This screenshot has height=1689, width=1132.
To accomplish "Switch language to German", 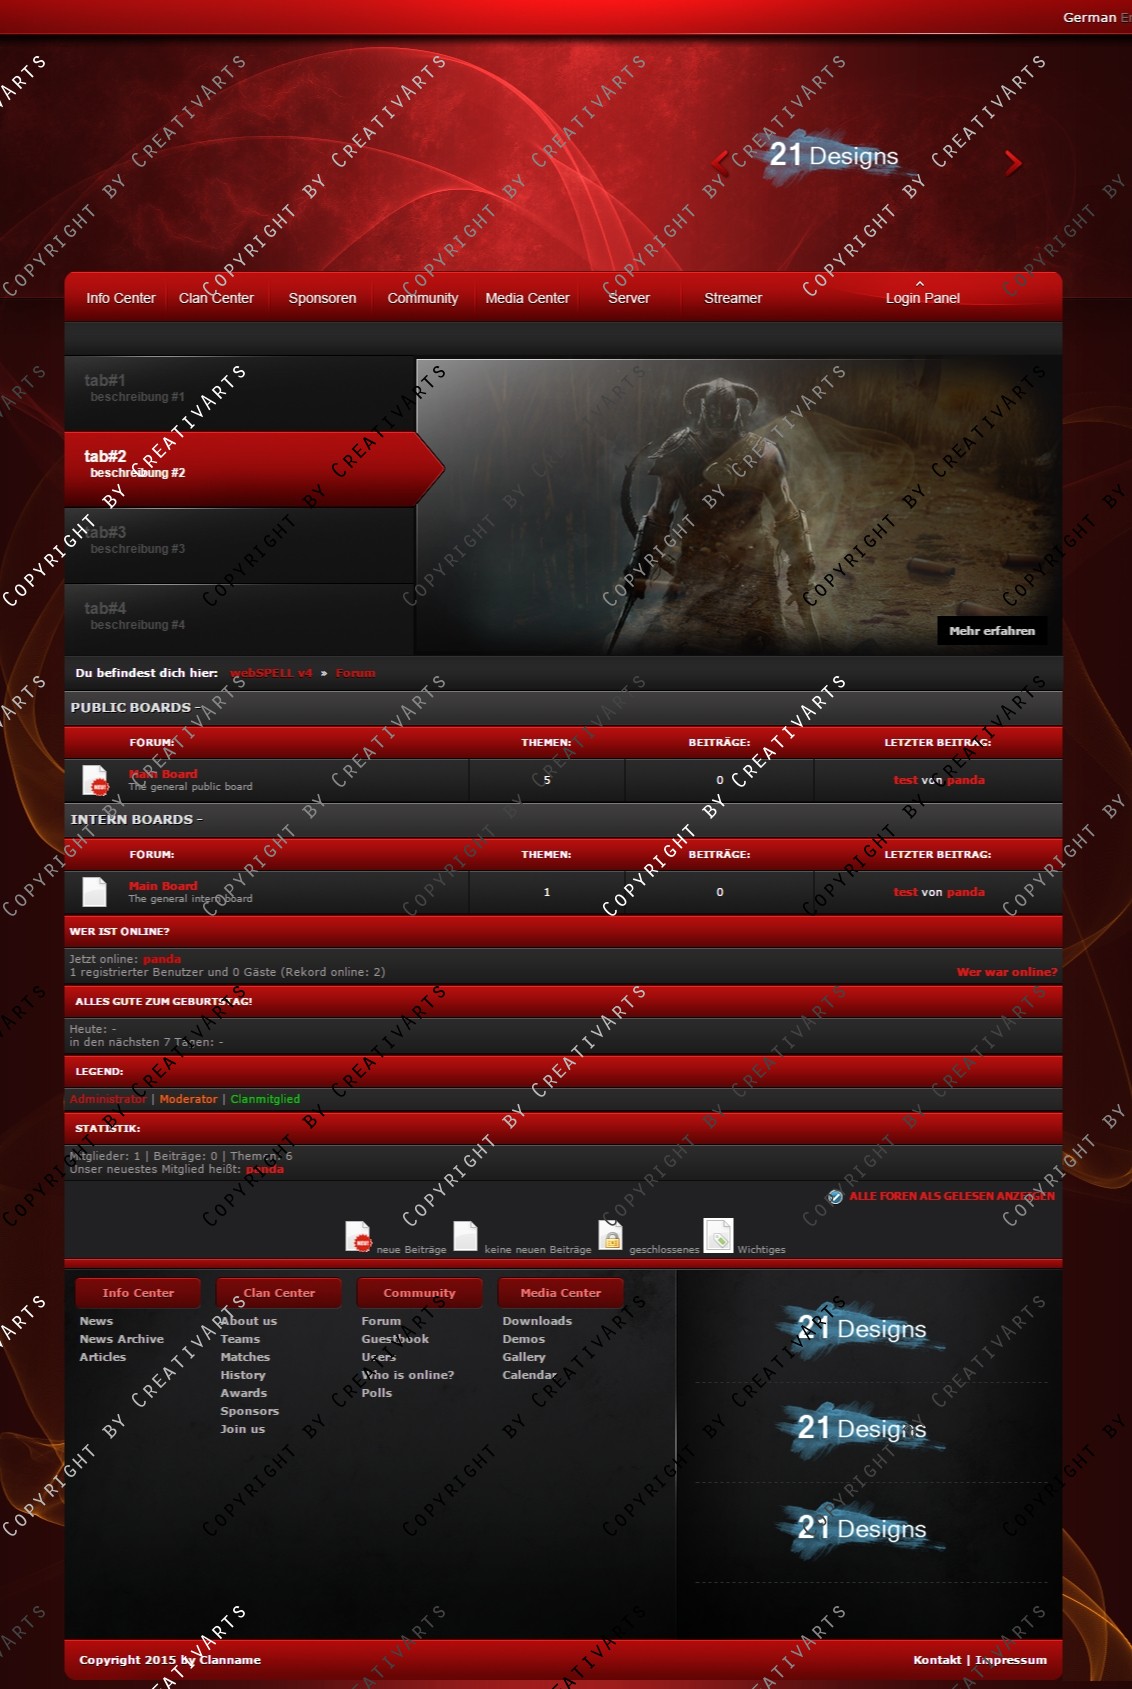I will click(x=1089, y=17).
